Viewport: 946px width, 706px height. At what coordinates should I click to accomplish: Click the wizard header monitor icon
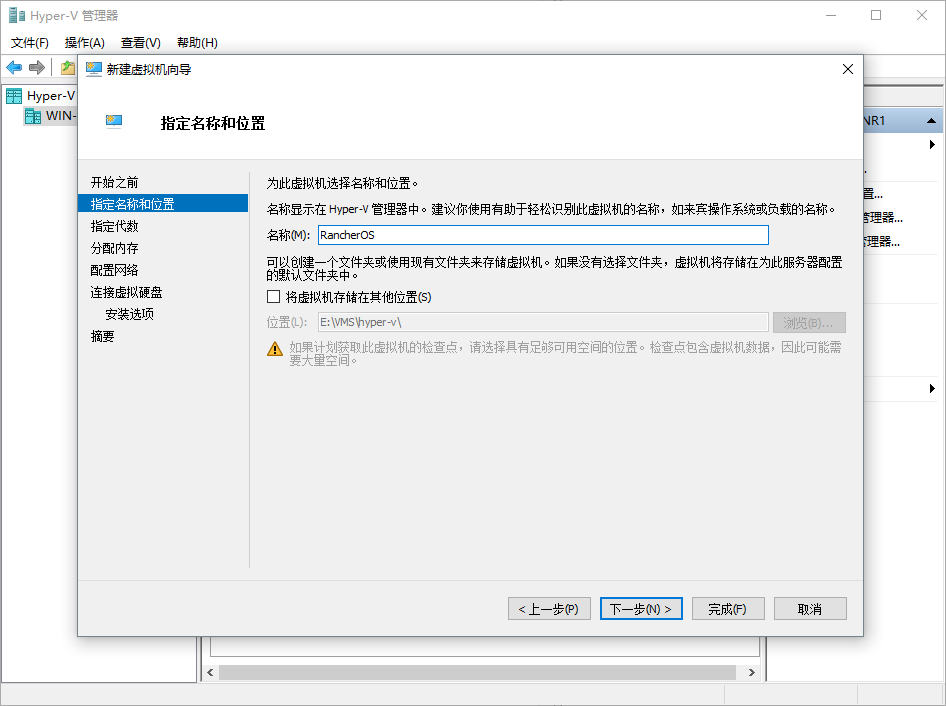tap(114, 121)
